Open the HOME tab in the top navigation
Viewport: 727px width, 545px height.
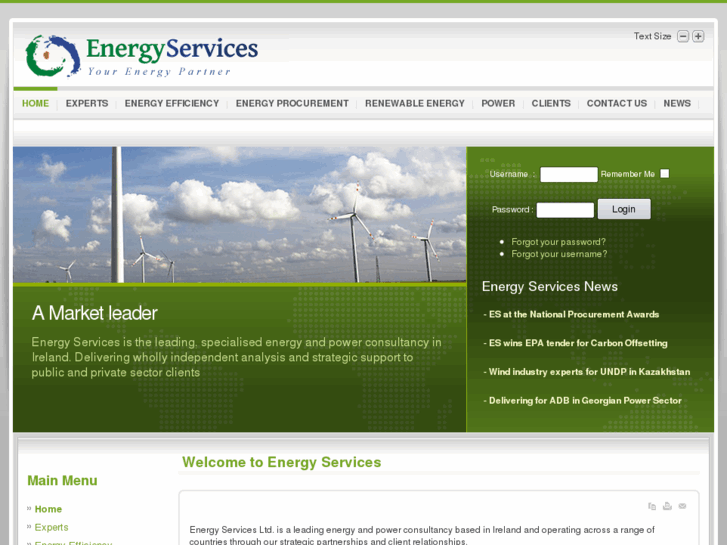35,103
